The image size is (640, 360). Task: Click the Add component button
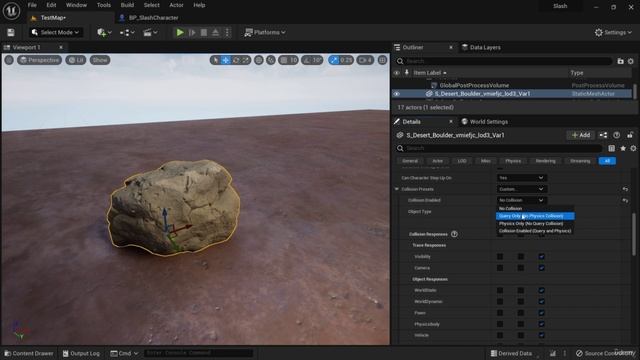pos(580,135)
